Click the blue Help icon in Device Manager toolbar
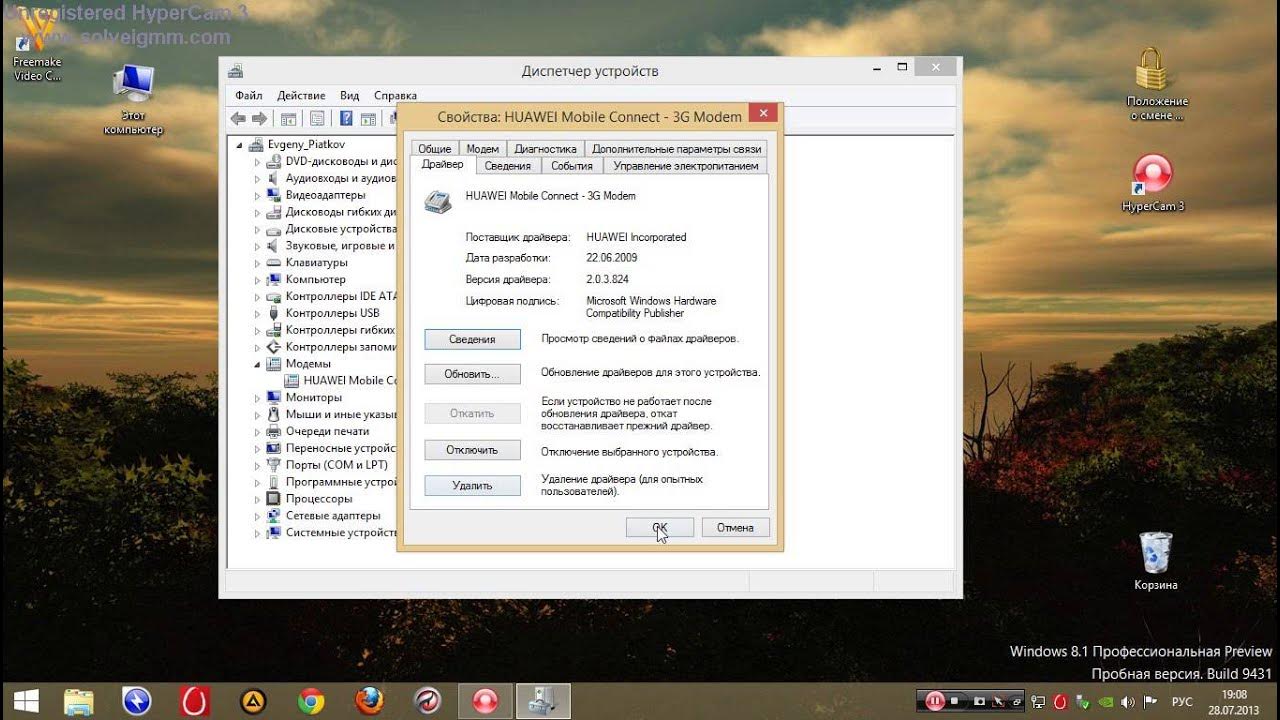1280x720 pixels. 346,118
